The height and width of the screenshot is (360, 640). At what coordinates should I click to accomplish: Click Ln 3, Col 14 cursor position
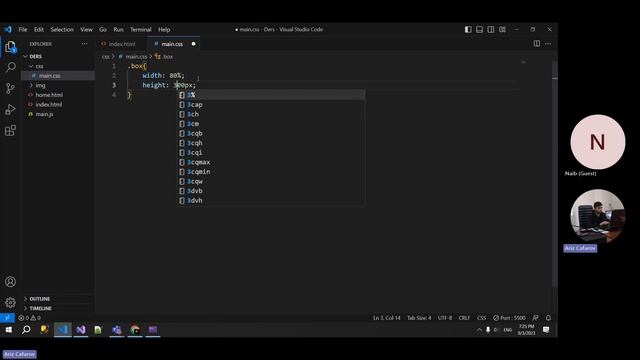click(x=387, y=318)
